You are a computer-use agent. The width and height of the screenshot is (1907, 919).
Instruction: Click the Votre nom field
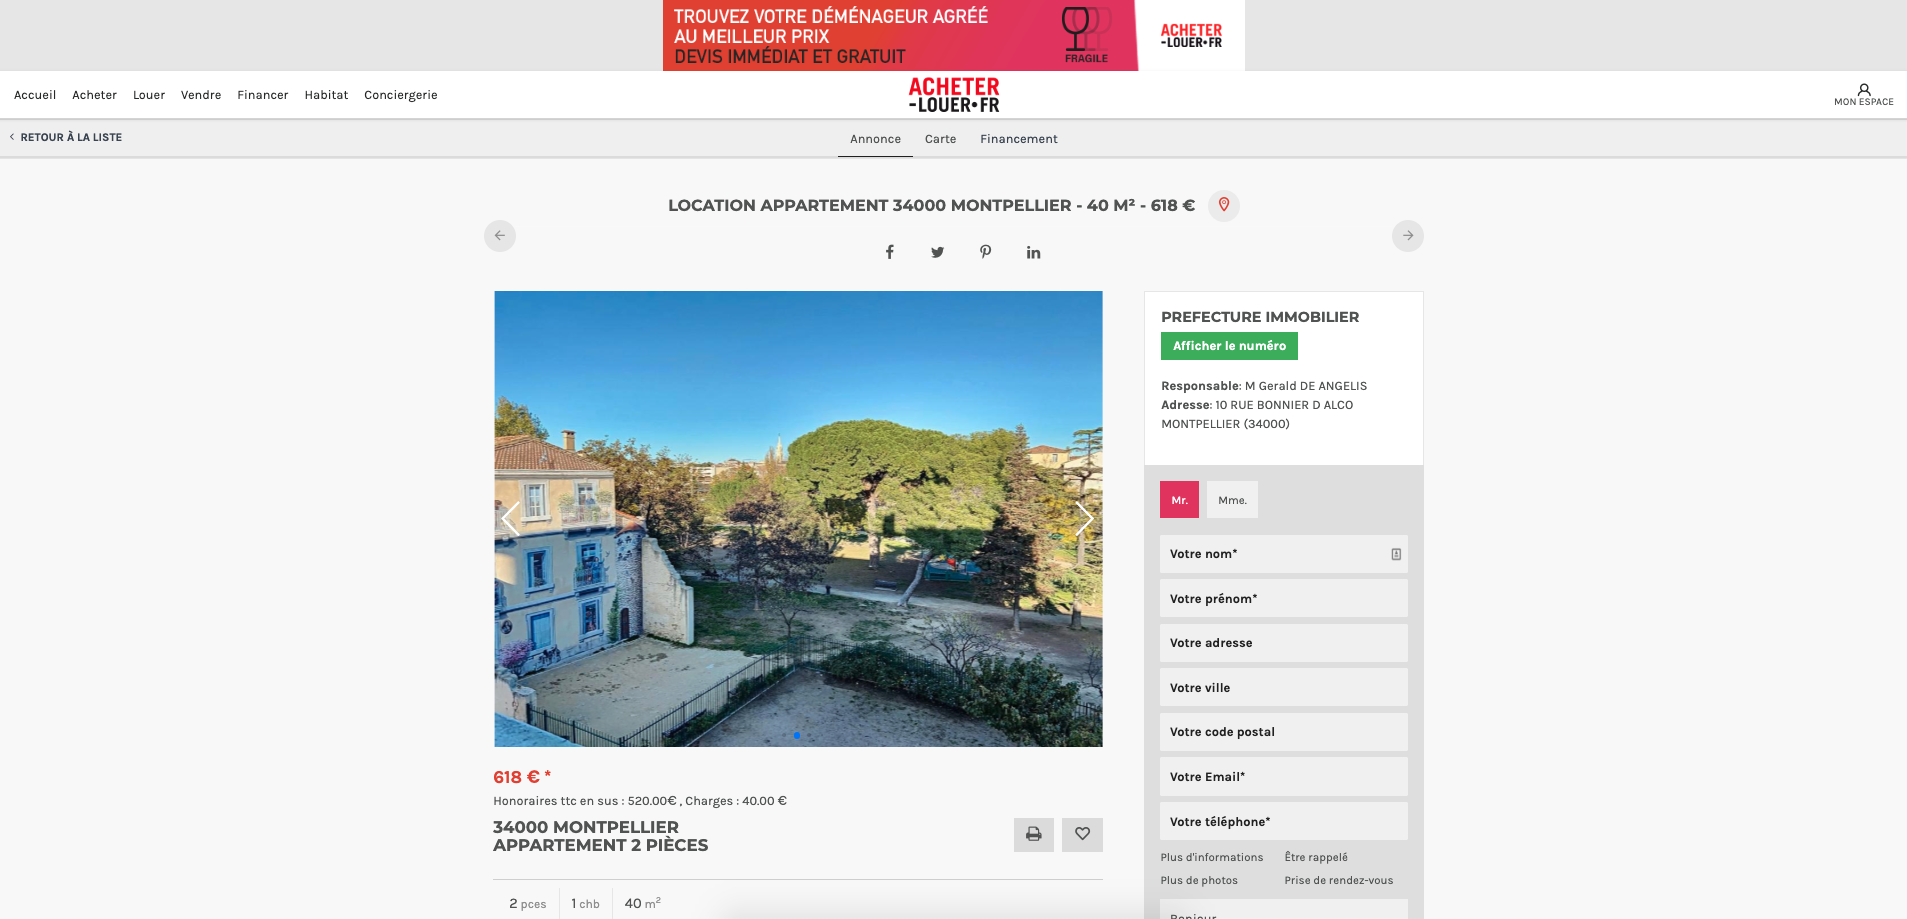coord(1284,554)
